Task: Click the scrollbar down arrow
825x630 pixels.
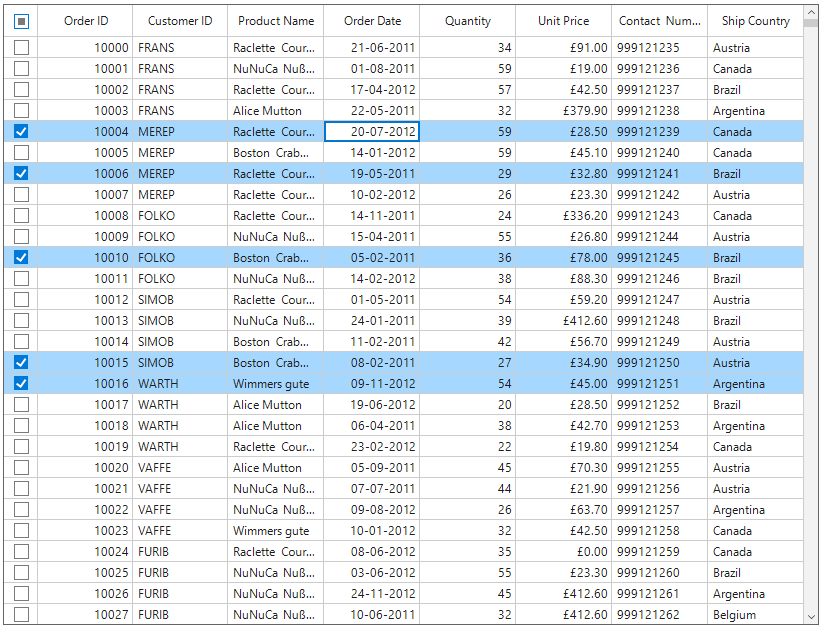Action: 811,617
